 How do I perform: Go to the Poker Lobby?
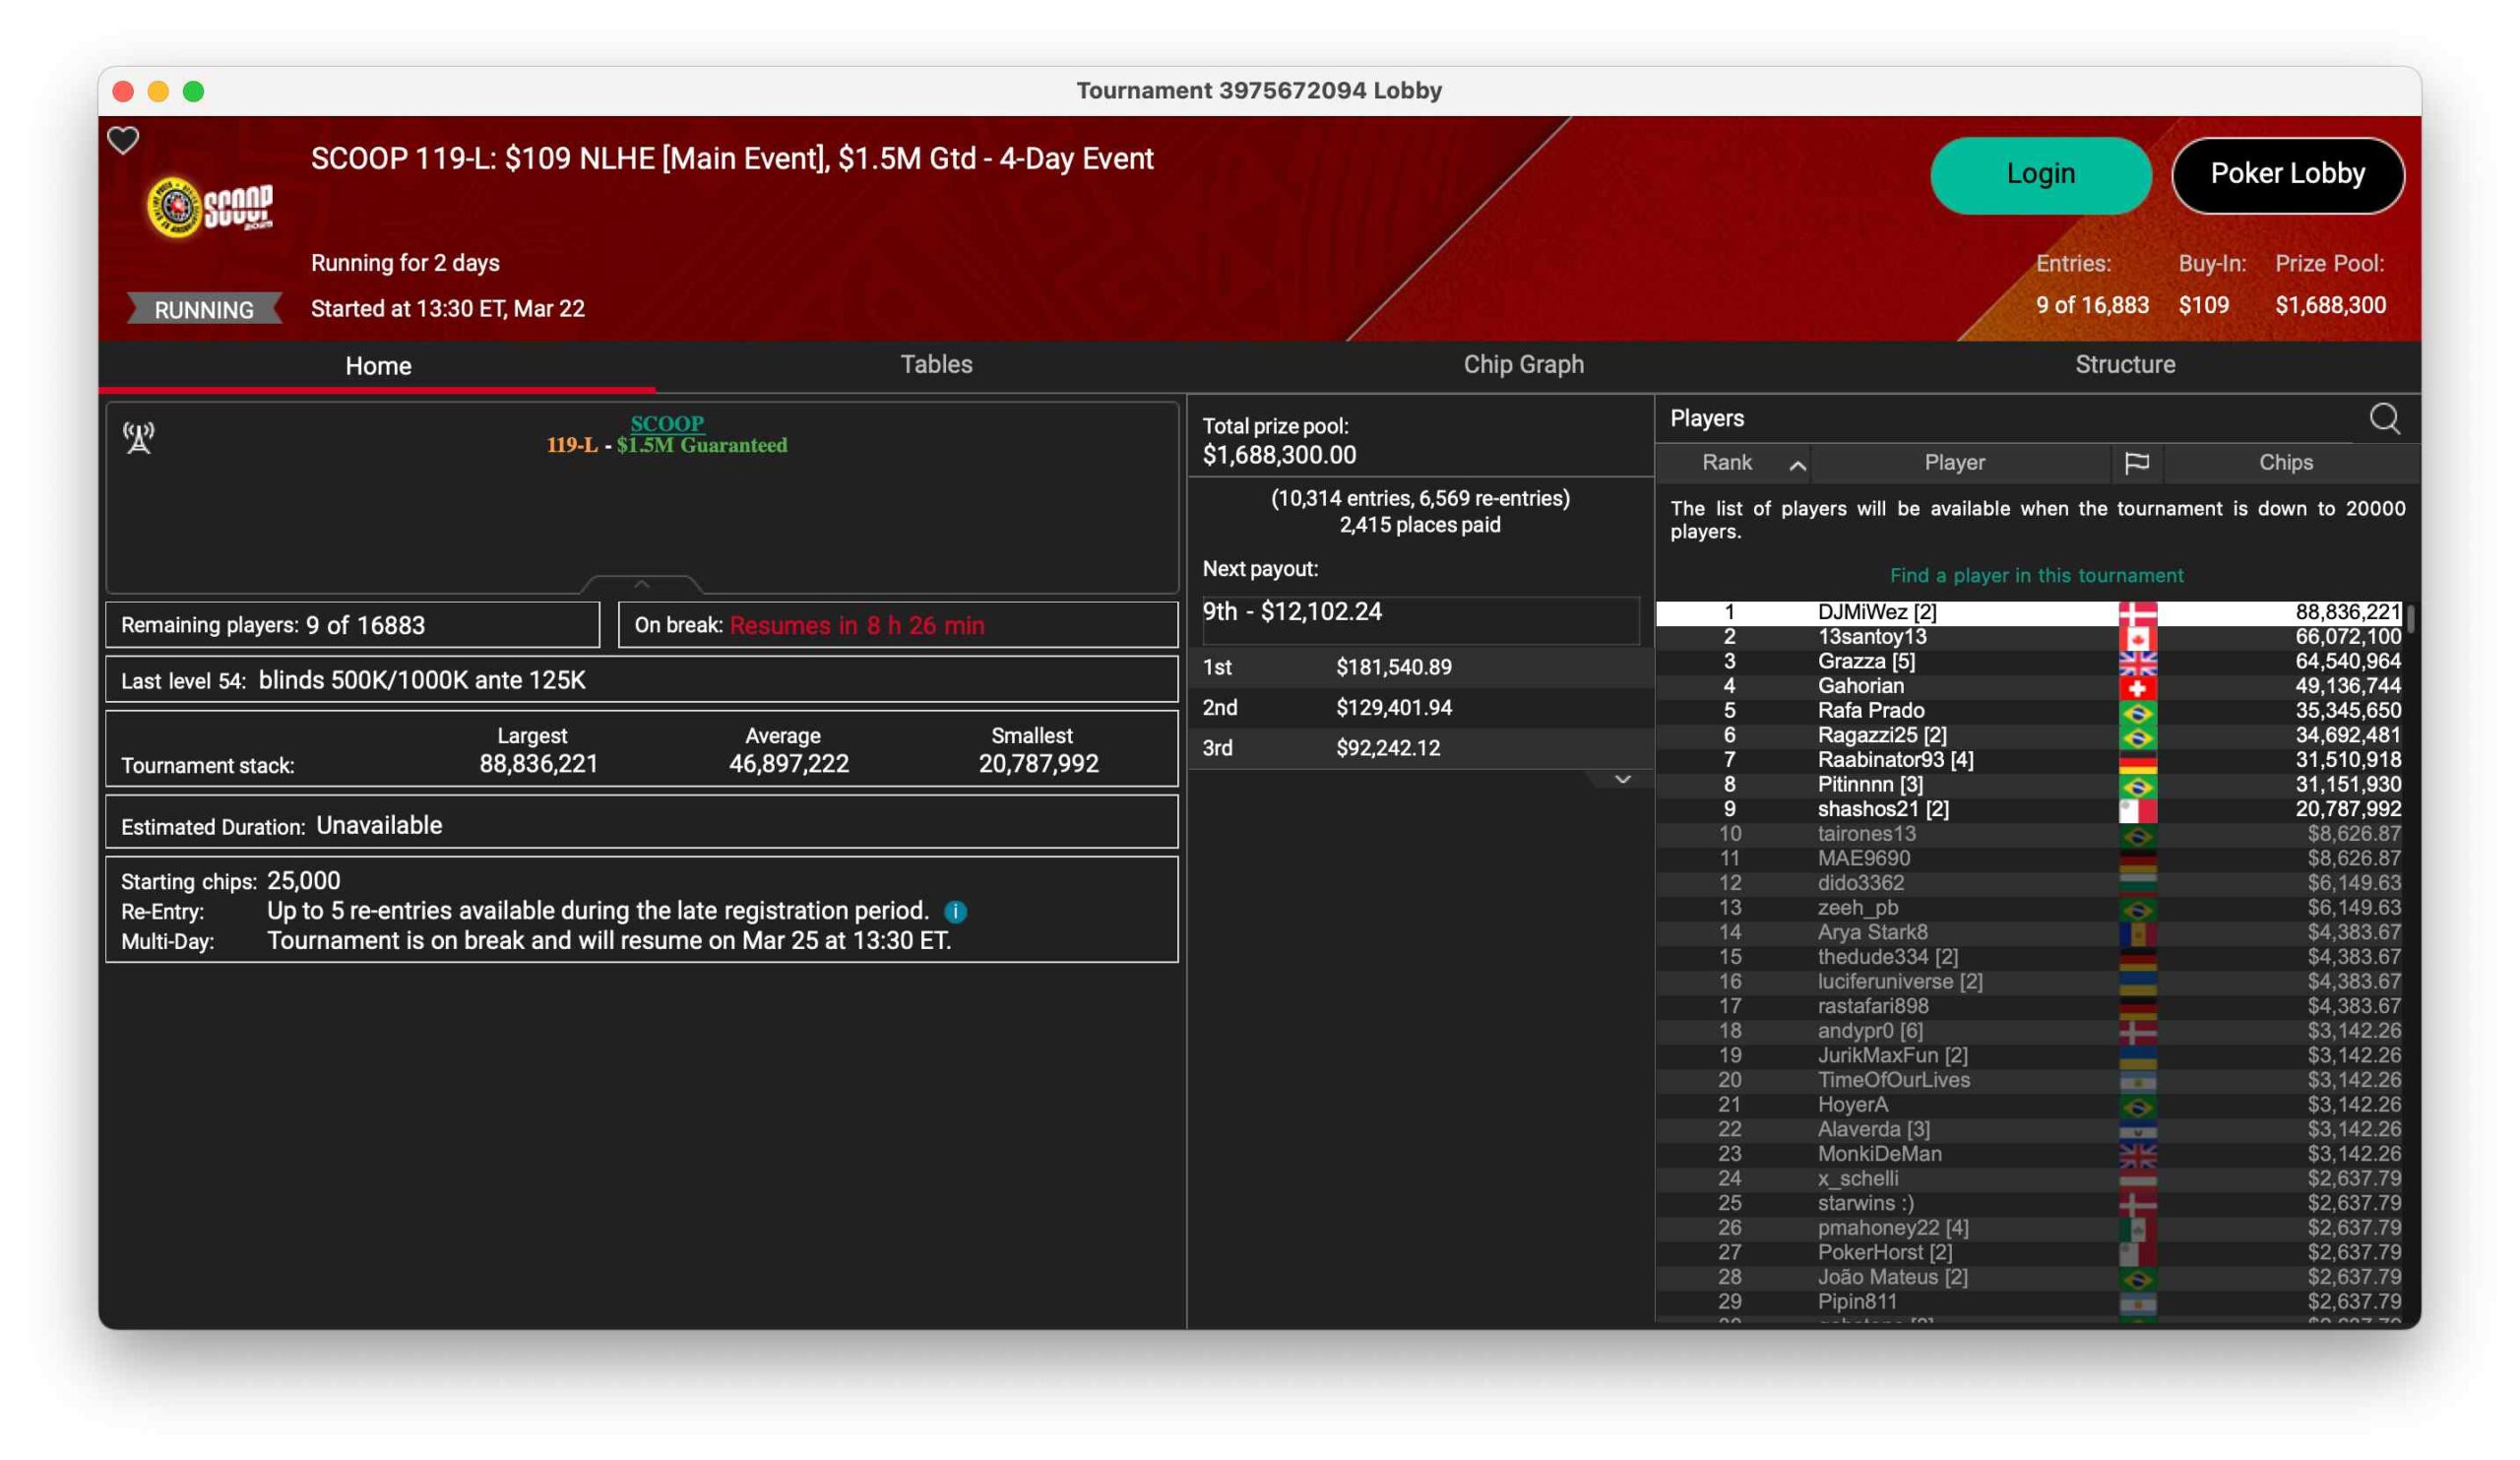click(2287, 174)
